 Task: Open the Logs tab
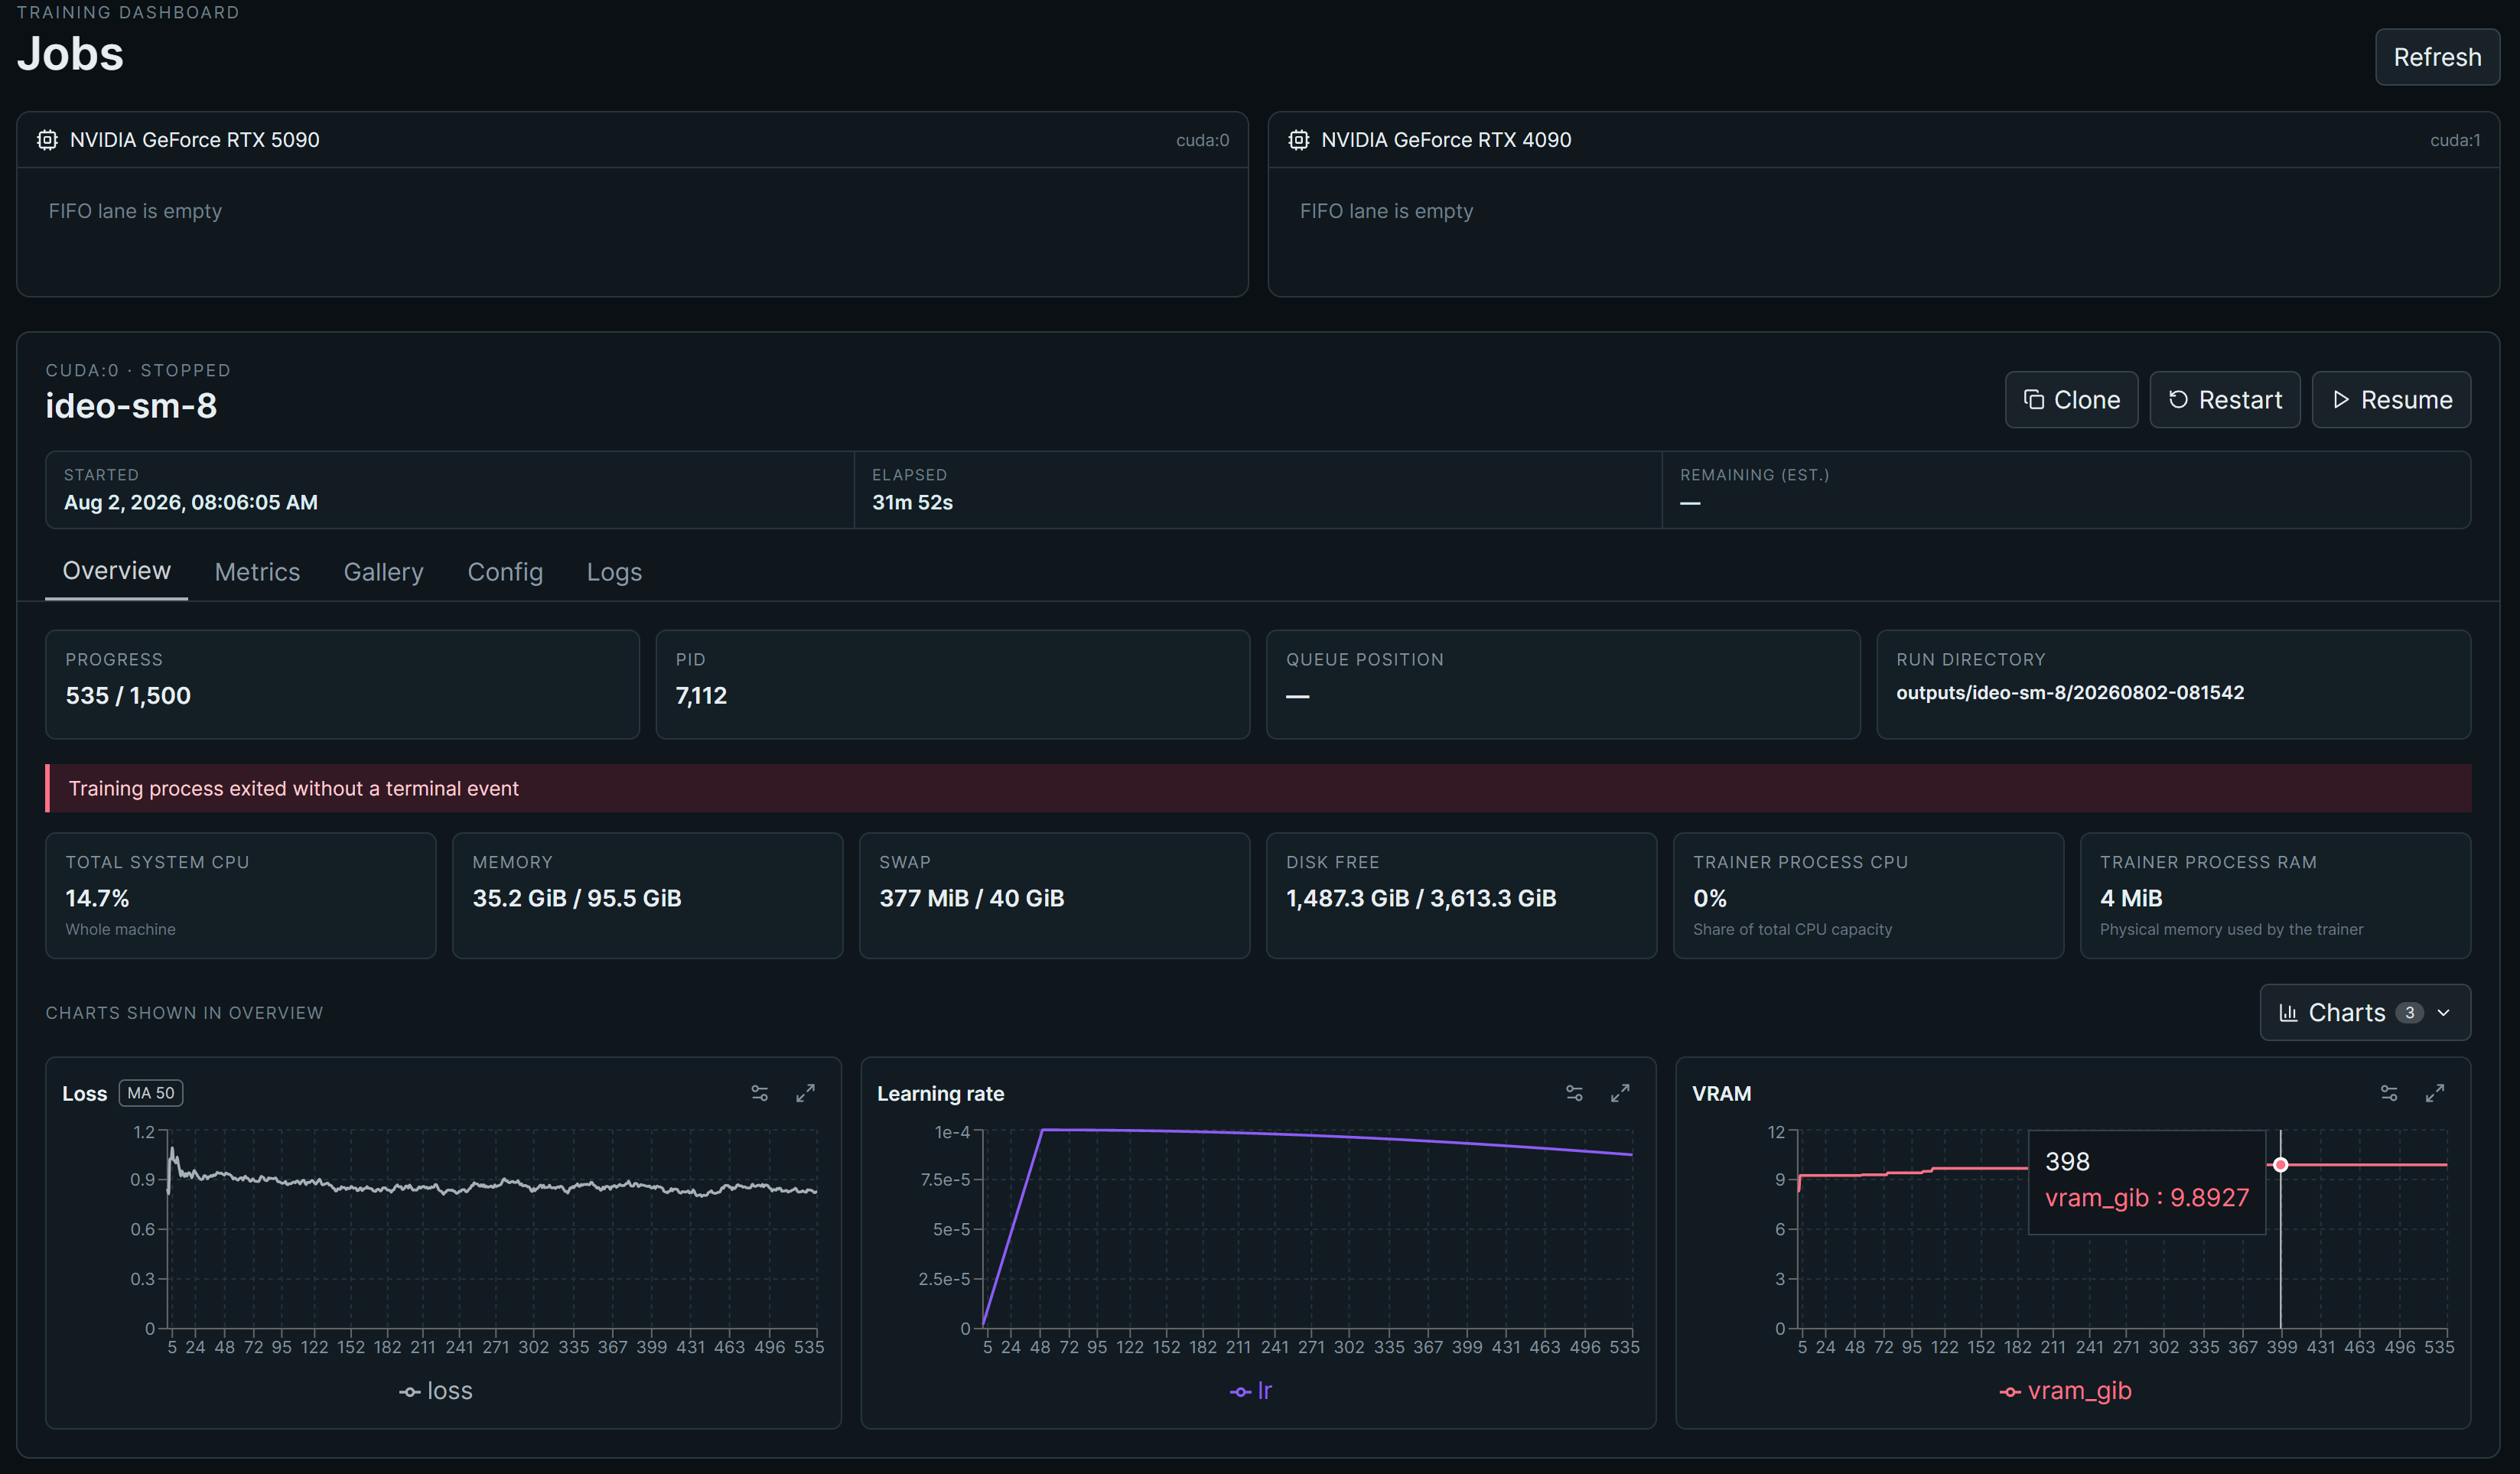[614, 572]
